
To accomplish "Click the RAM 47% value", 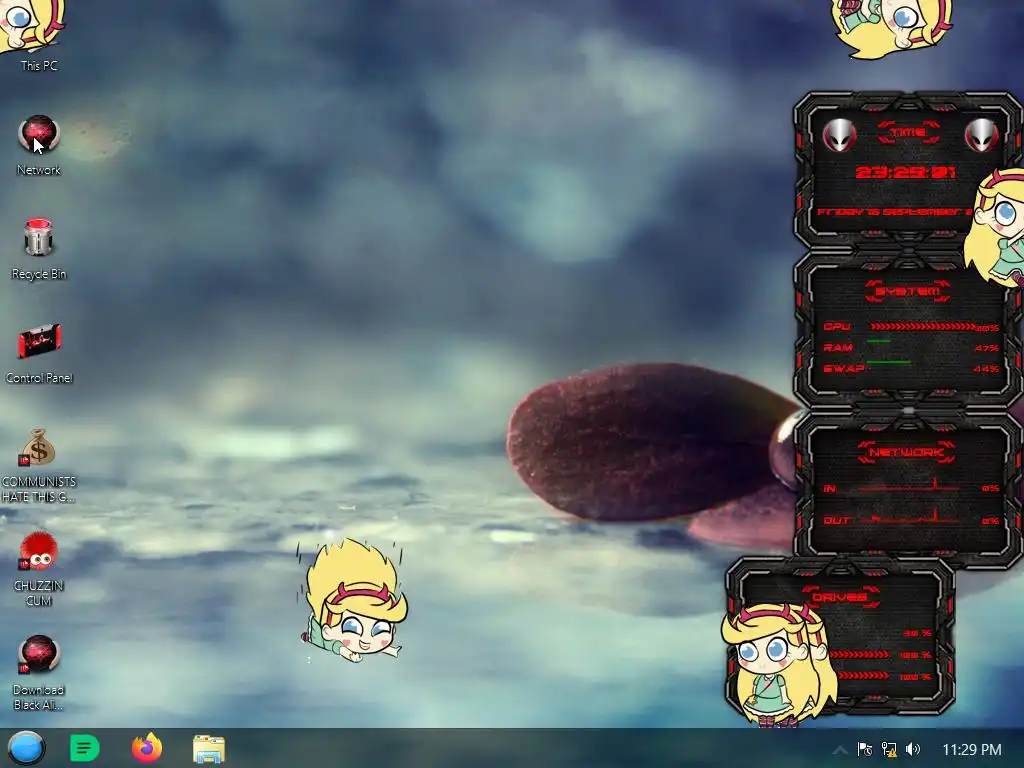I will point(986,348).
